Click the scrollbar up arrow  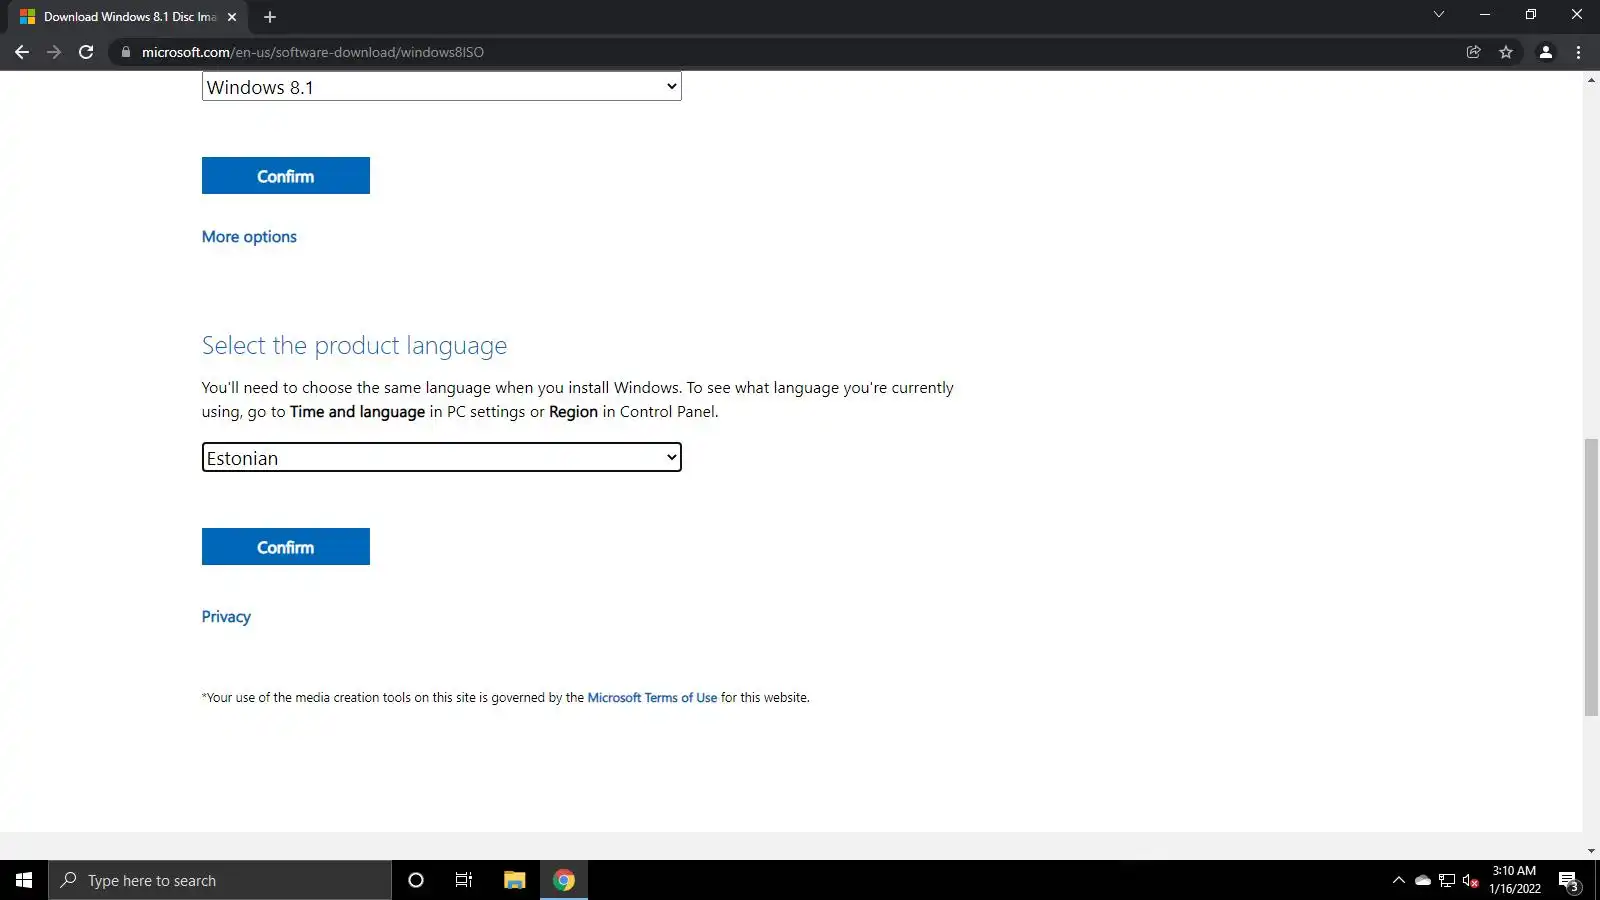click(1591, 79)
